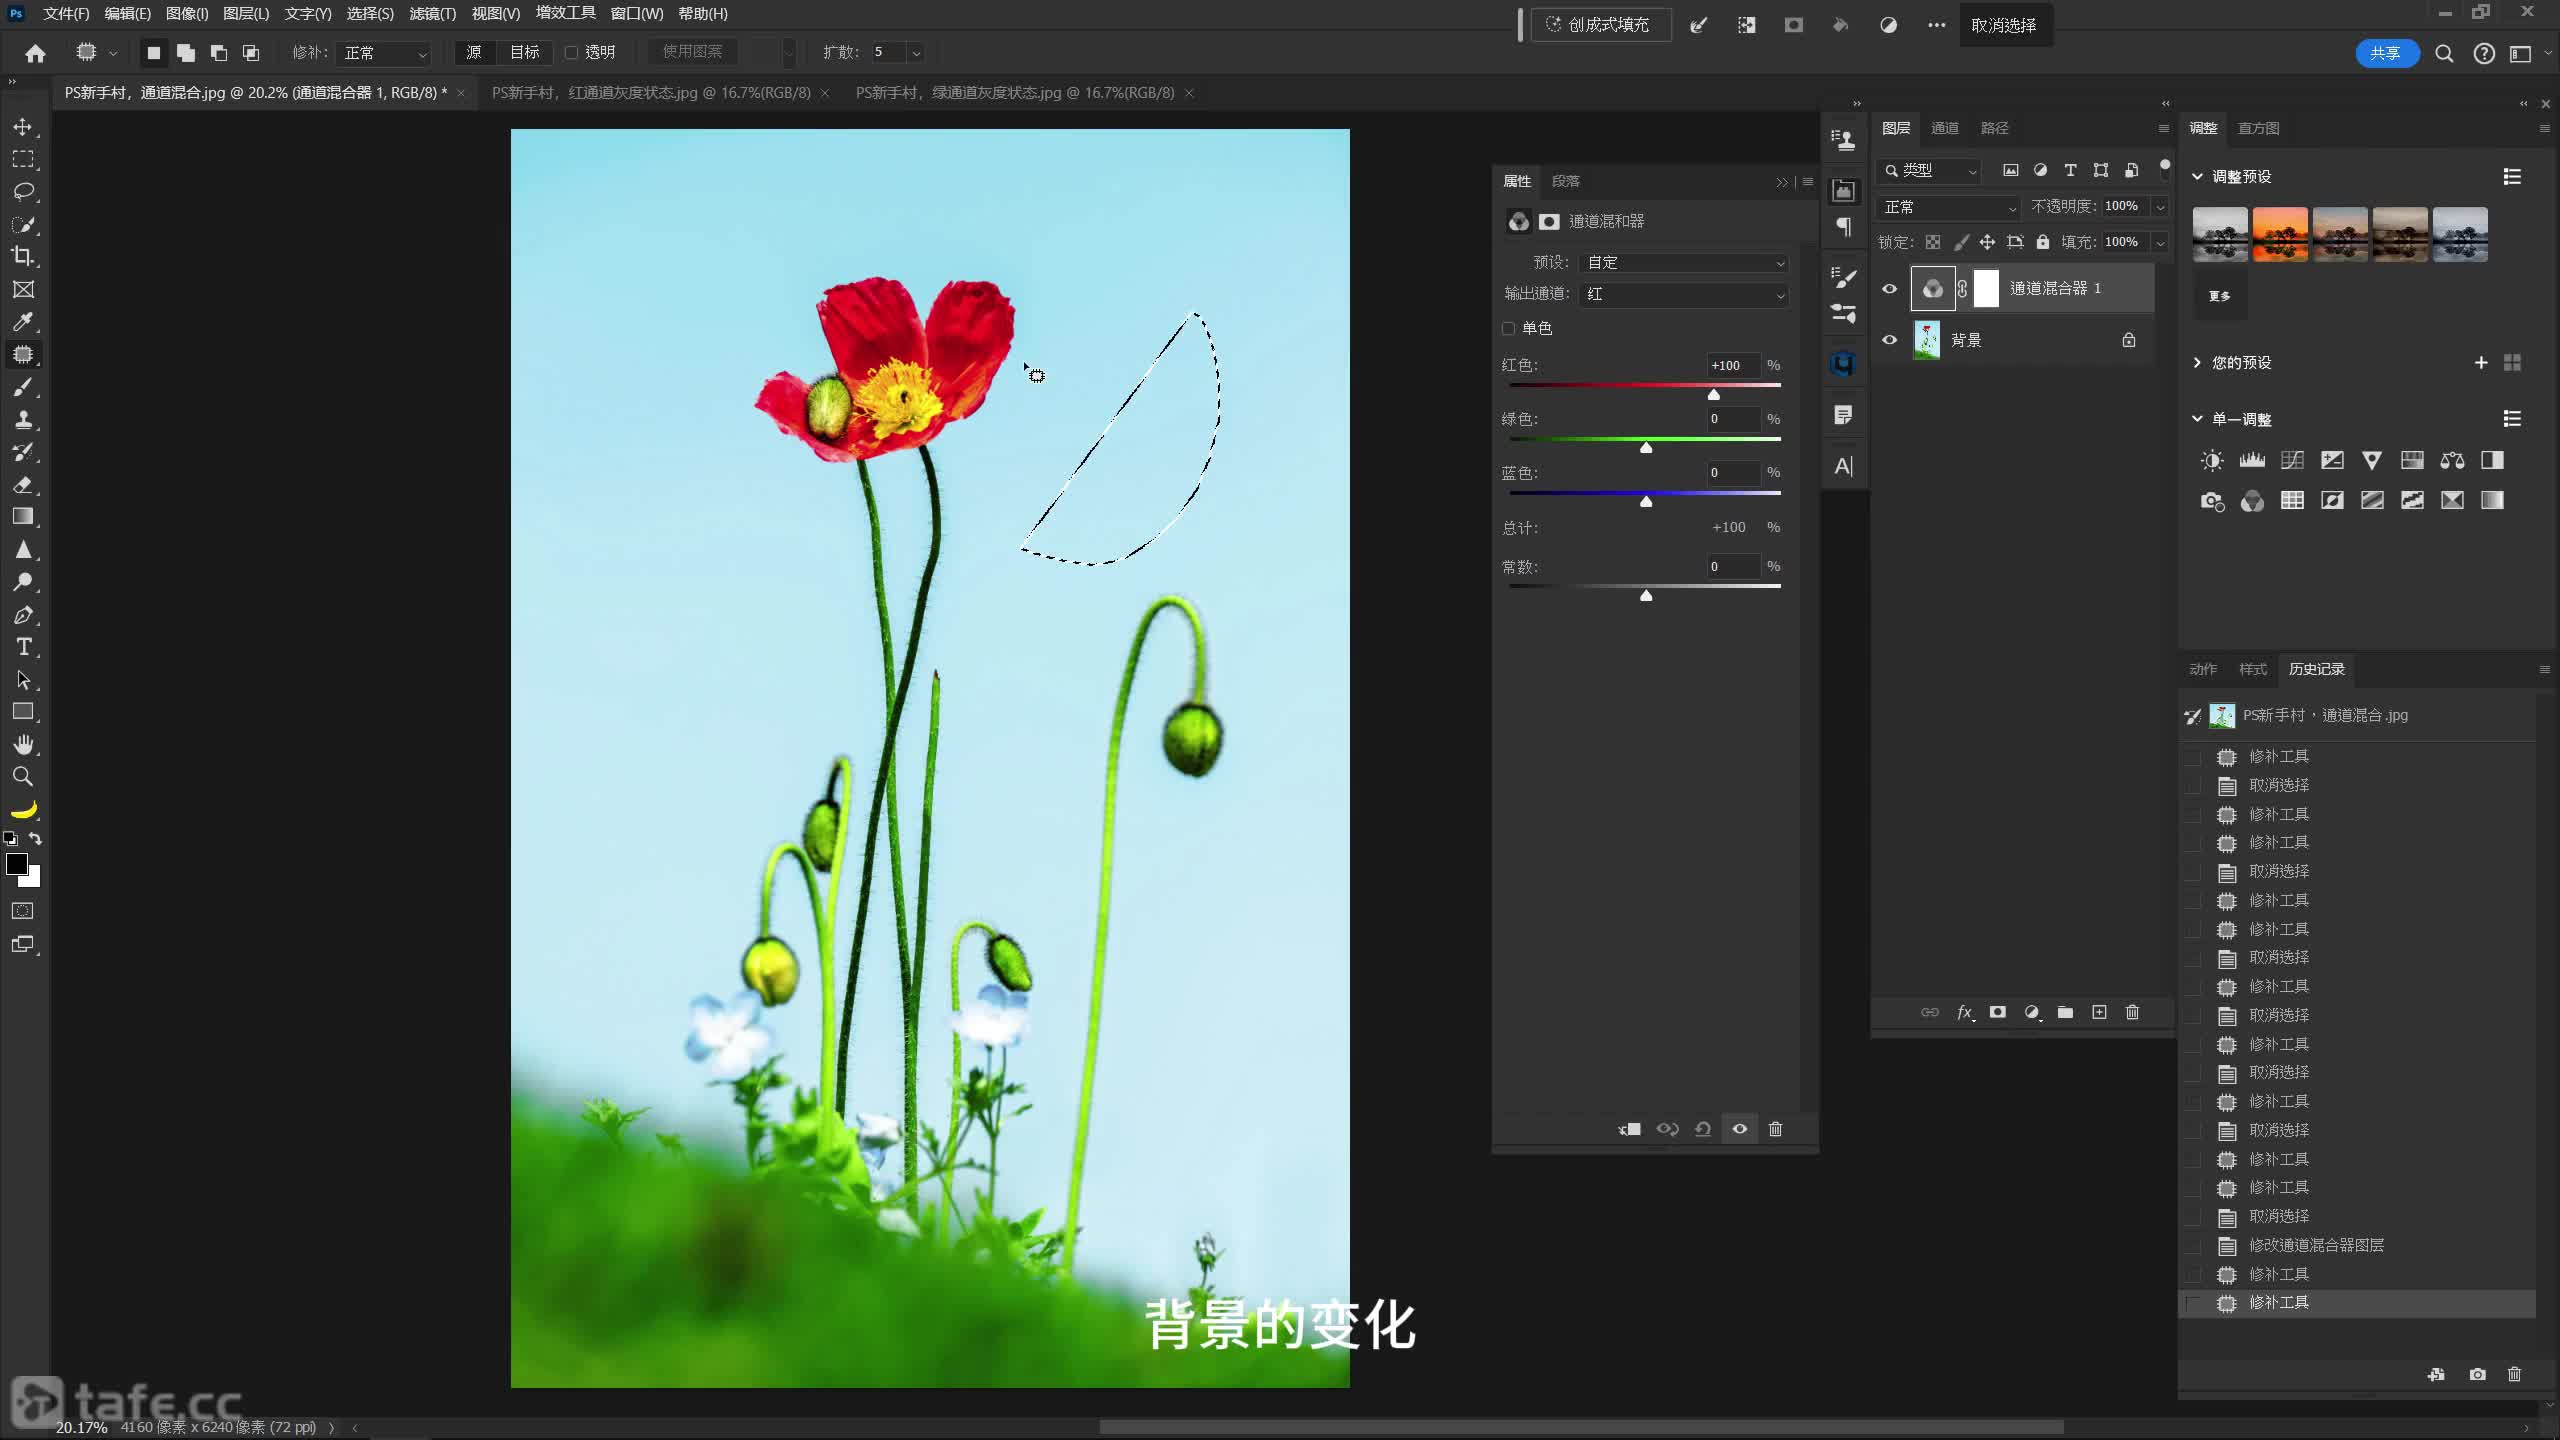Viewport: 2560px width, 1440px height.
Task: Switch to the 通道 tab
Action: (x=1944, y=127)
